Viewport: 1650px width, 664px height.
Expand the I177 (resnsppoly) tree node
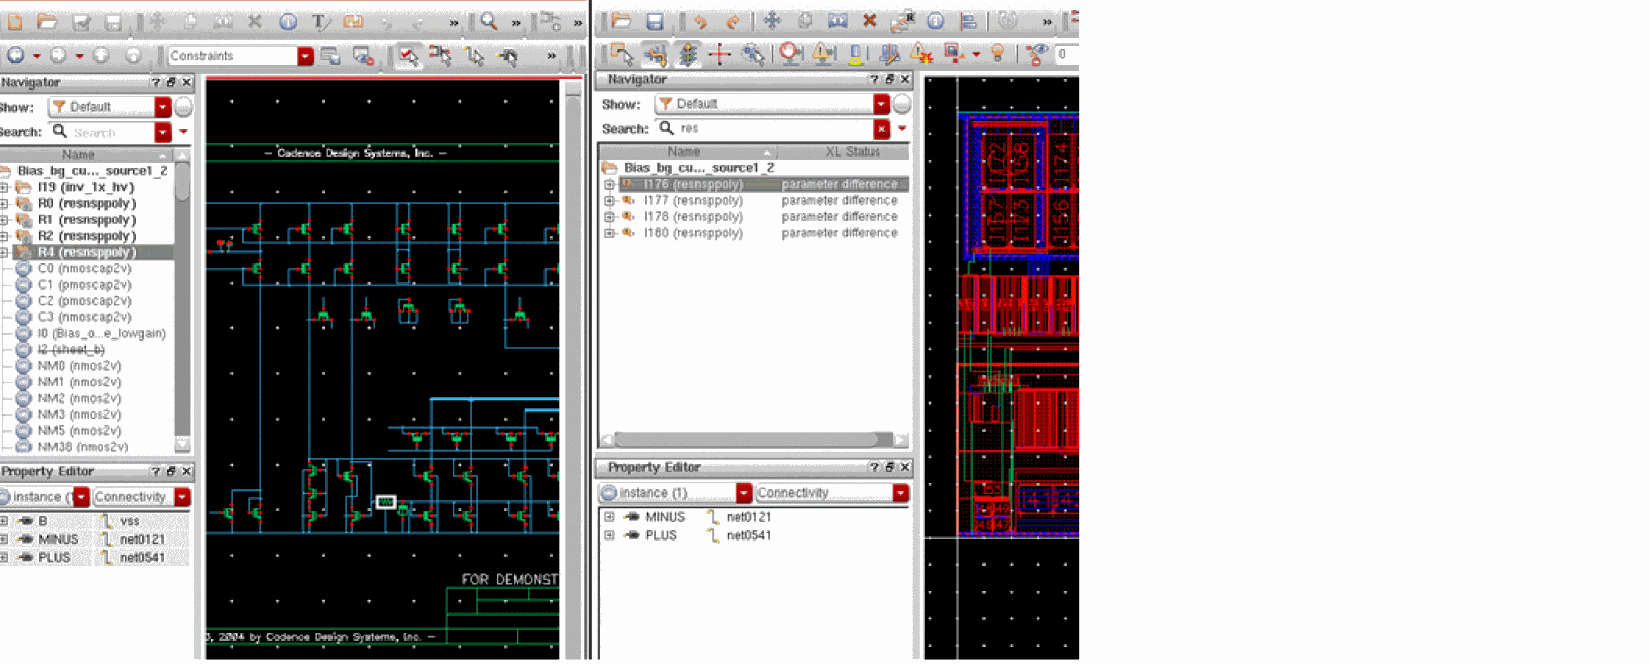click(x=609, y=201)
